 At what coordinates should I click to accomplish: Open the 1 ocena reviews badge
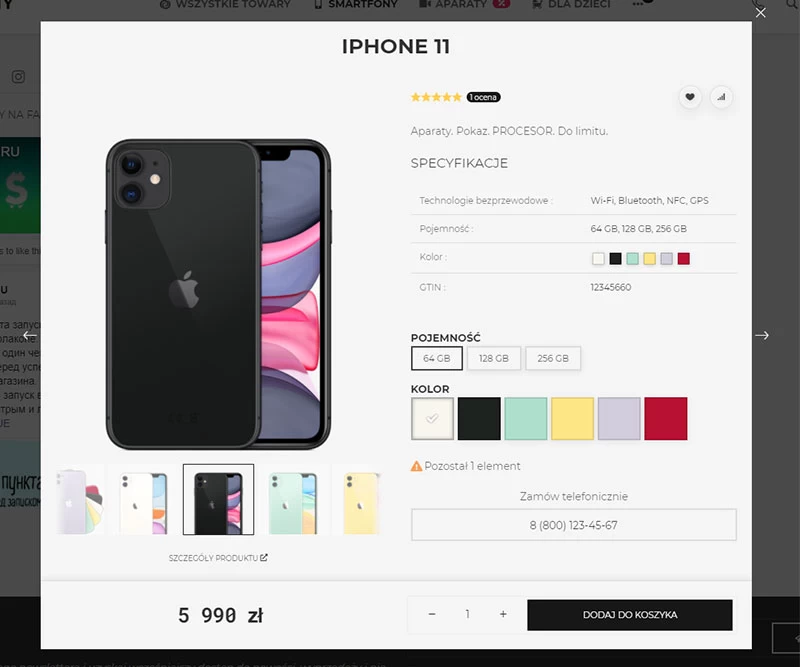[x=483, y=97]
